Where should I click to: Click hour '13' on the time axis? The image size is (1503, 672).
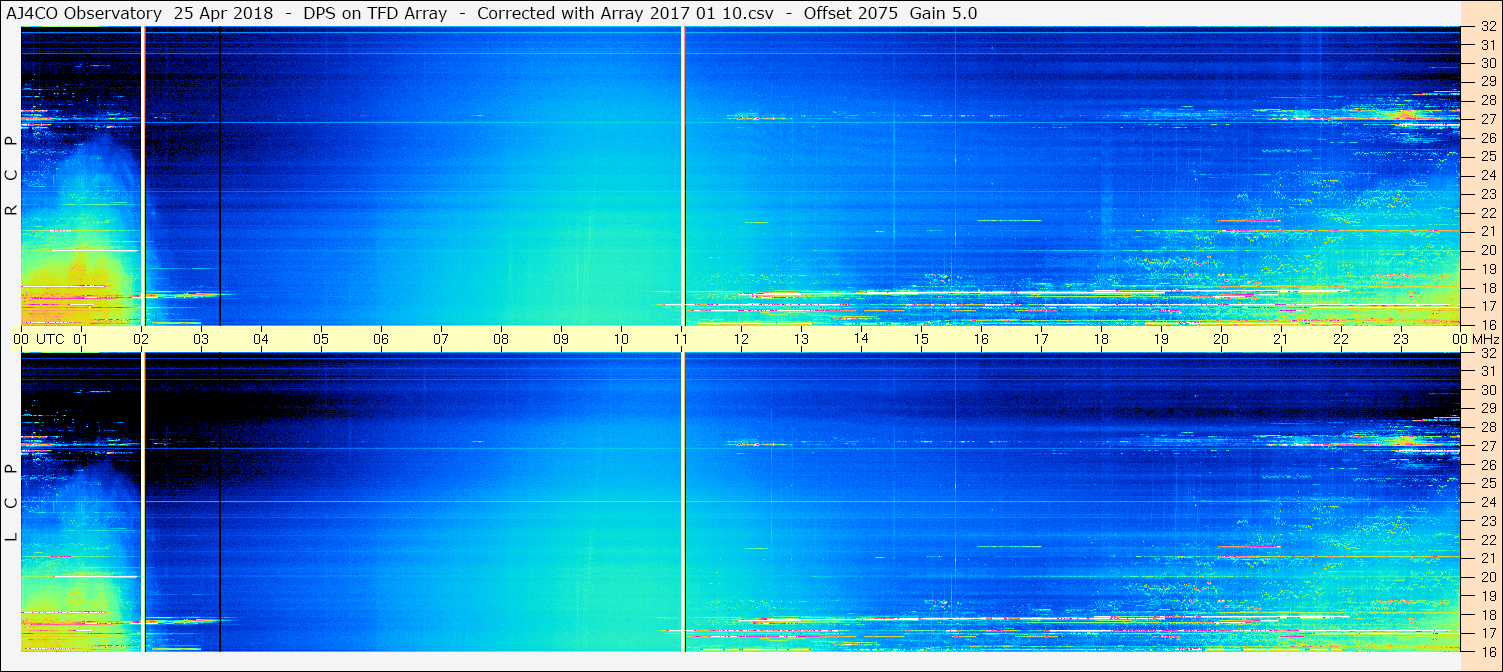tap(801, 339)
